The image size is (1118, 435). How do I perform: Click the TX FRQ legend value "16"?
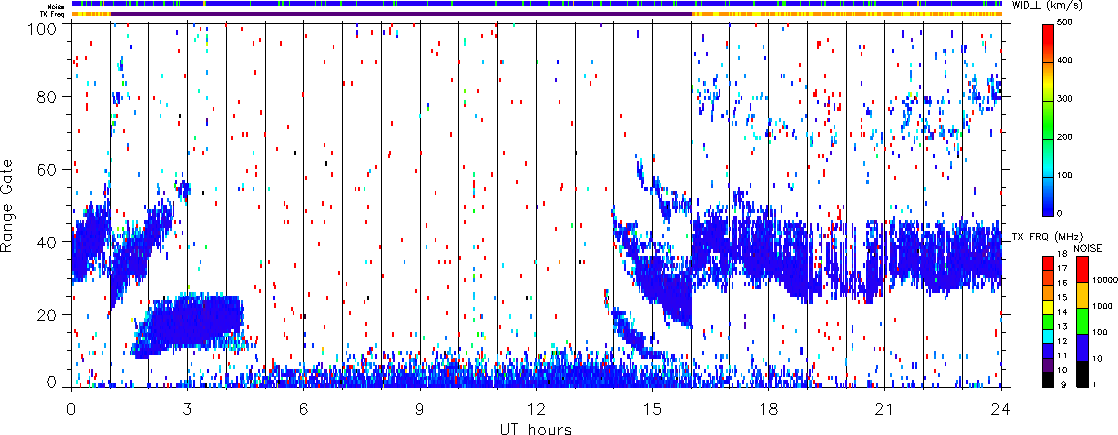tap(1062, 283)
